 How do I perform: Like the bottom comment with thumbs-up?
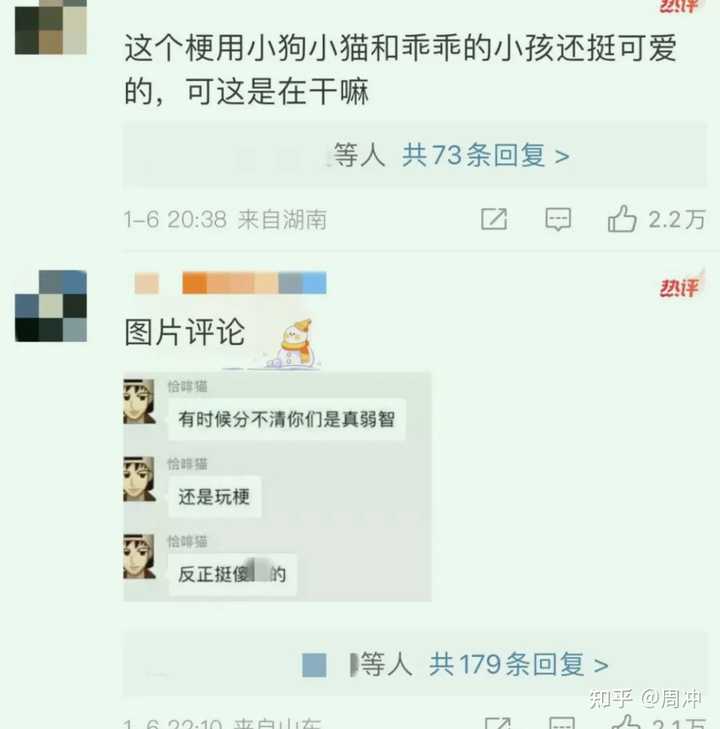click(x=626, y=722)
